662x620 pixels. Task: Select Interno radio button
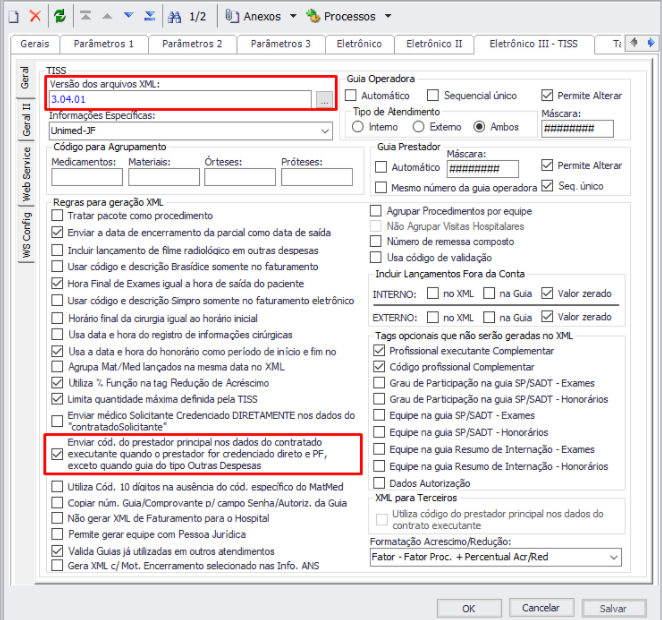point(358,127)
